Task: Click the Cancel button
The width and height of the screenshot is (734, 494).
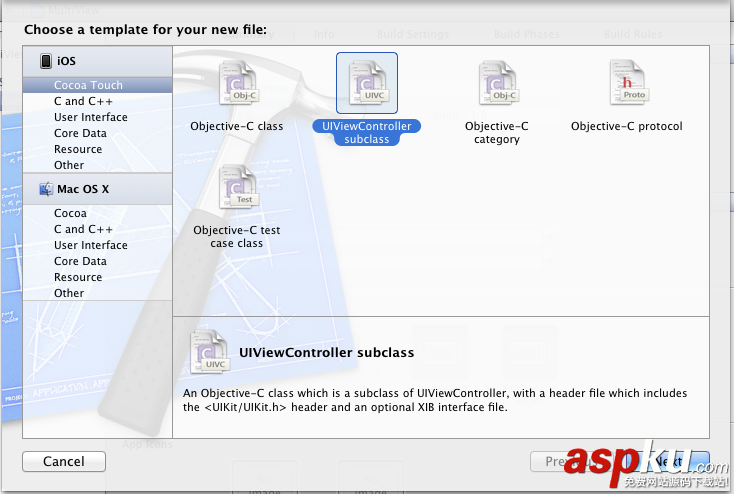Action: [x=64, y=461]
